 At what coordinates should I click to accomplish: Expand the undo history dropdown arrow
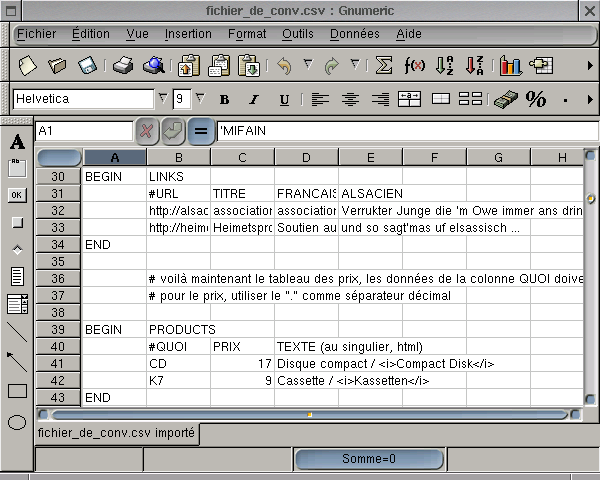coord(308,66)
